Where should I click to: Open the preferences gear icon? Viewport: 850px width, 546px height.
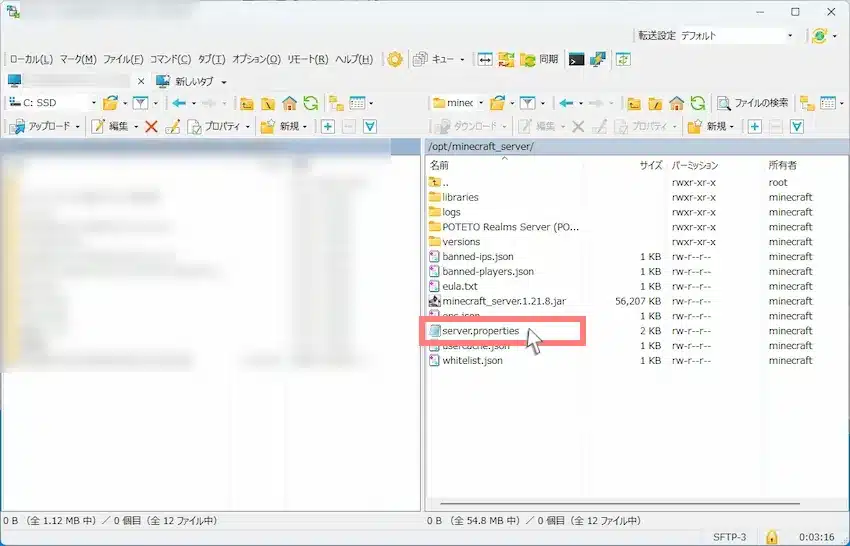pyautogui.click(x=395, y=59)
